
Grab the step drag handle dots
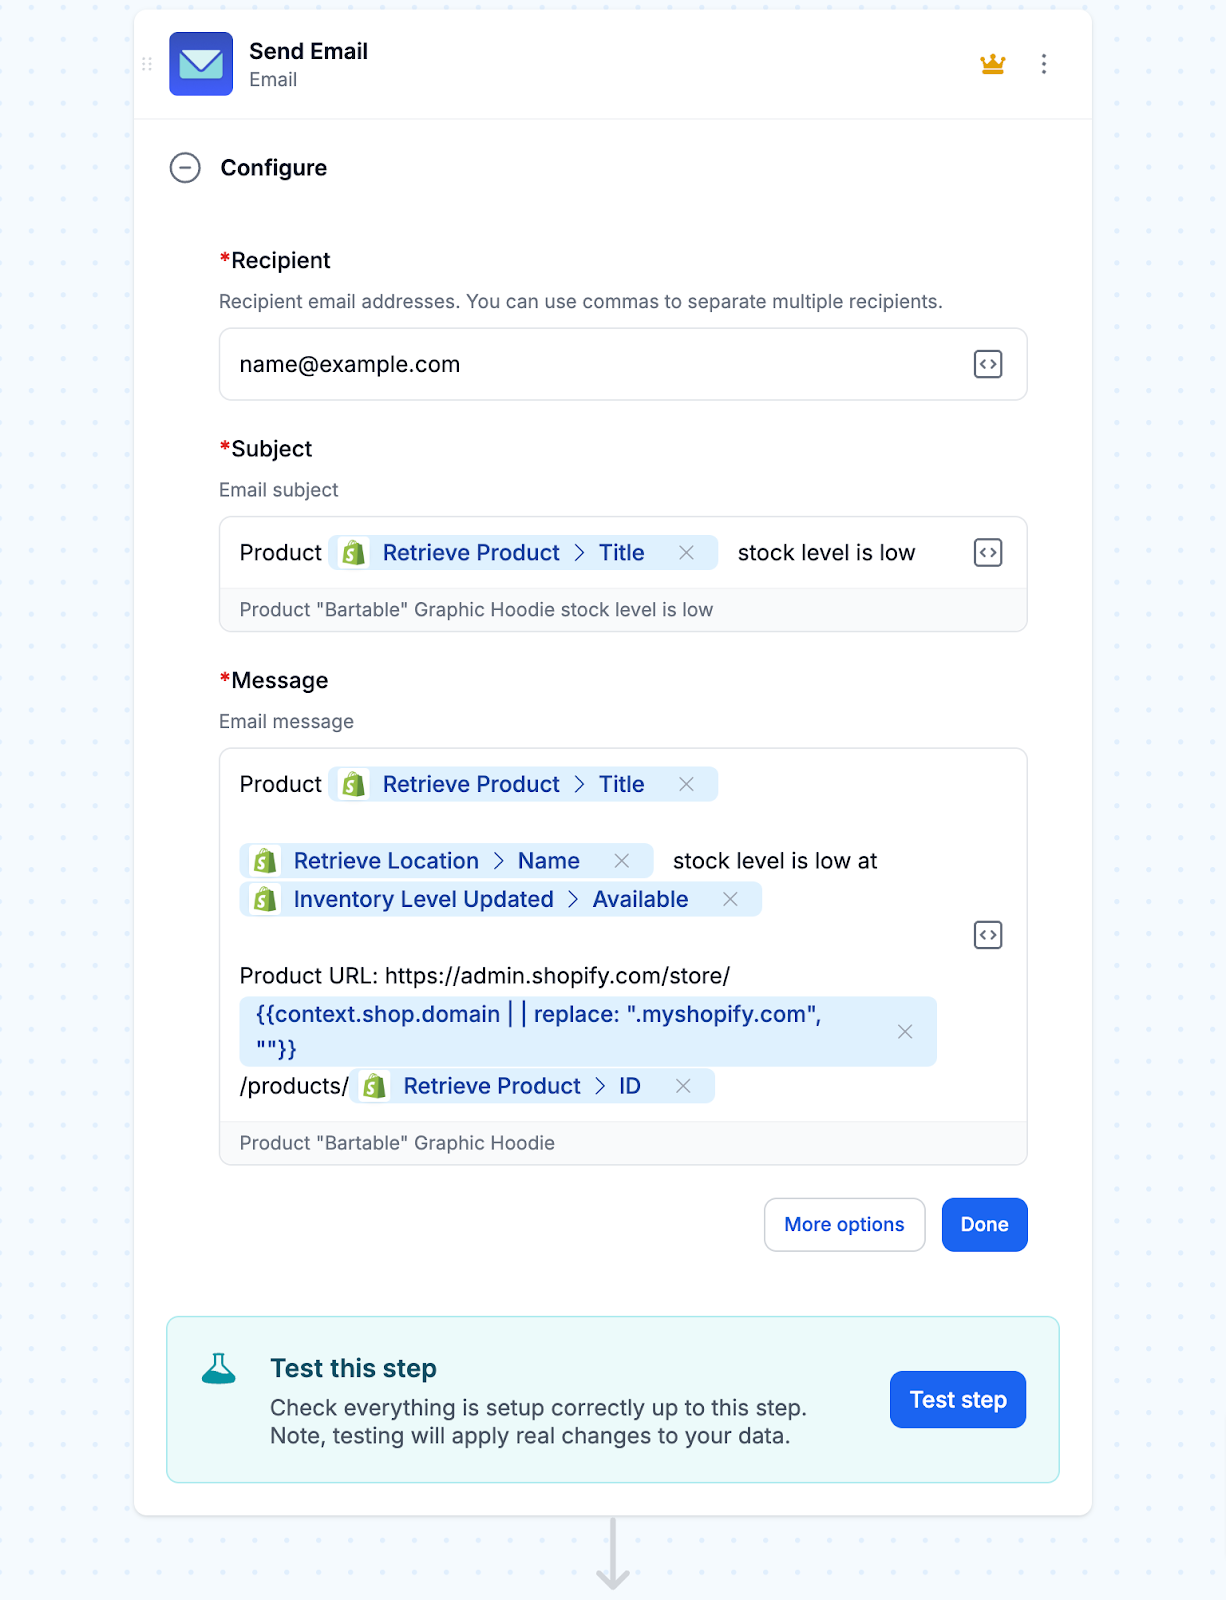147,64
